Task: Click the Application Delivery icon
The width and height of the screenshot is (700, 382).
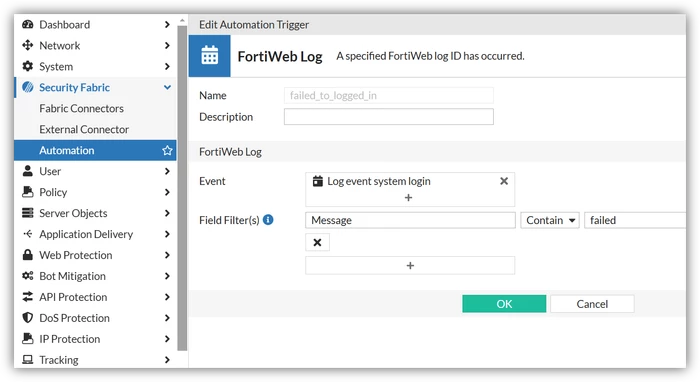Action: coord(28,234)
